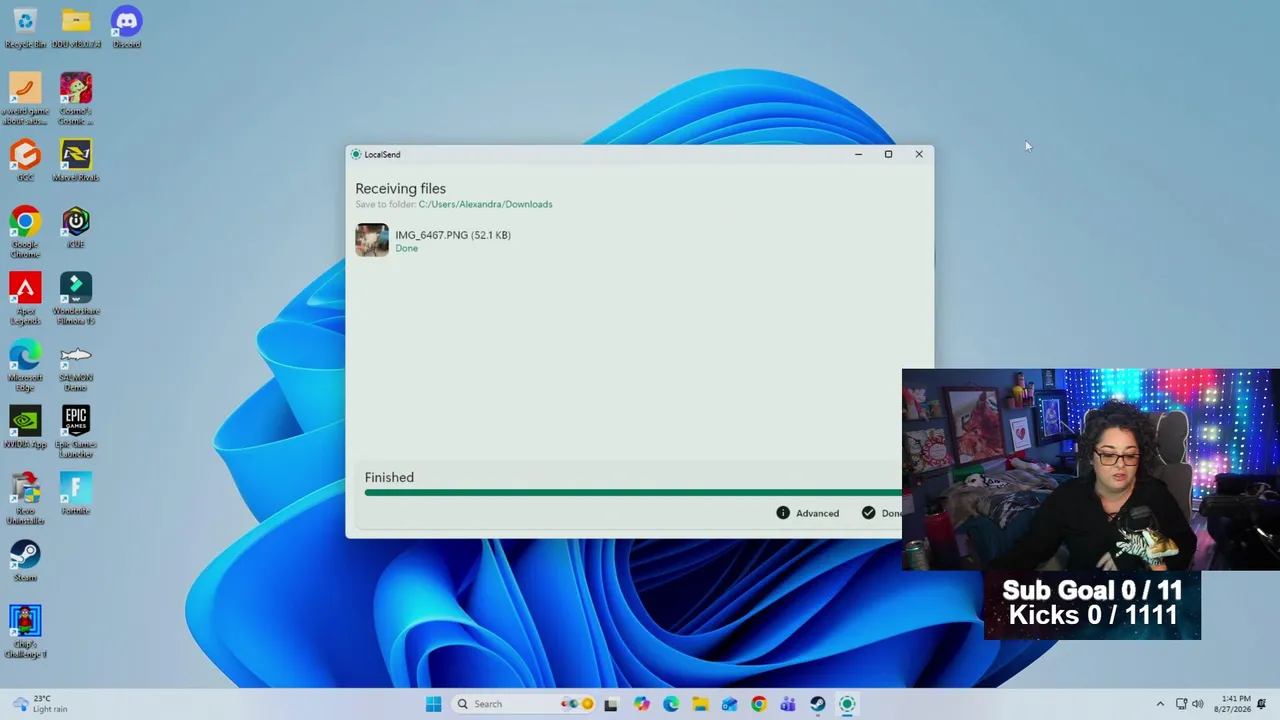
Task: Open File Explorer from the taskbar
Action: pyautogui.click(x=700, y=704)
